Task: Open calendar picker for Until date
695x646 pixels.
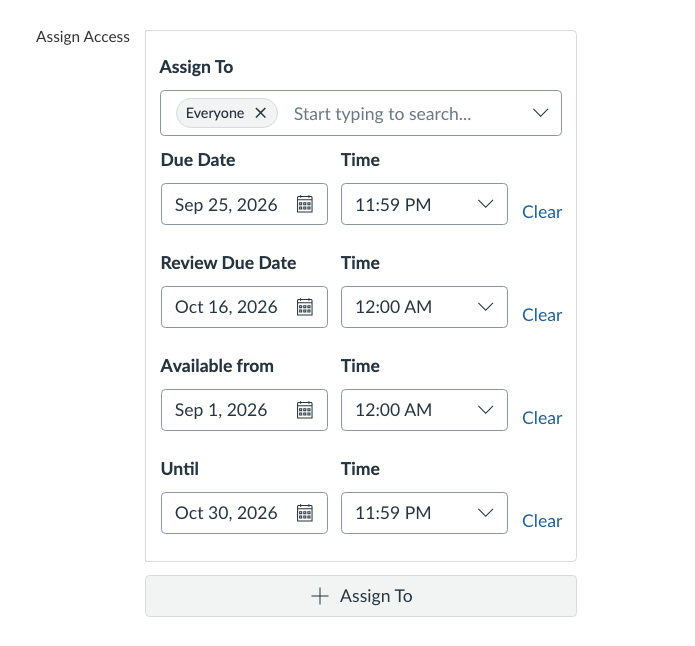Action: coord(305,513)
